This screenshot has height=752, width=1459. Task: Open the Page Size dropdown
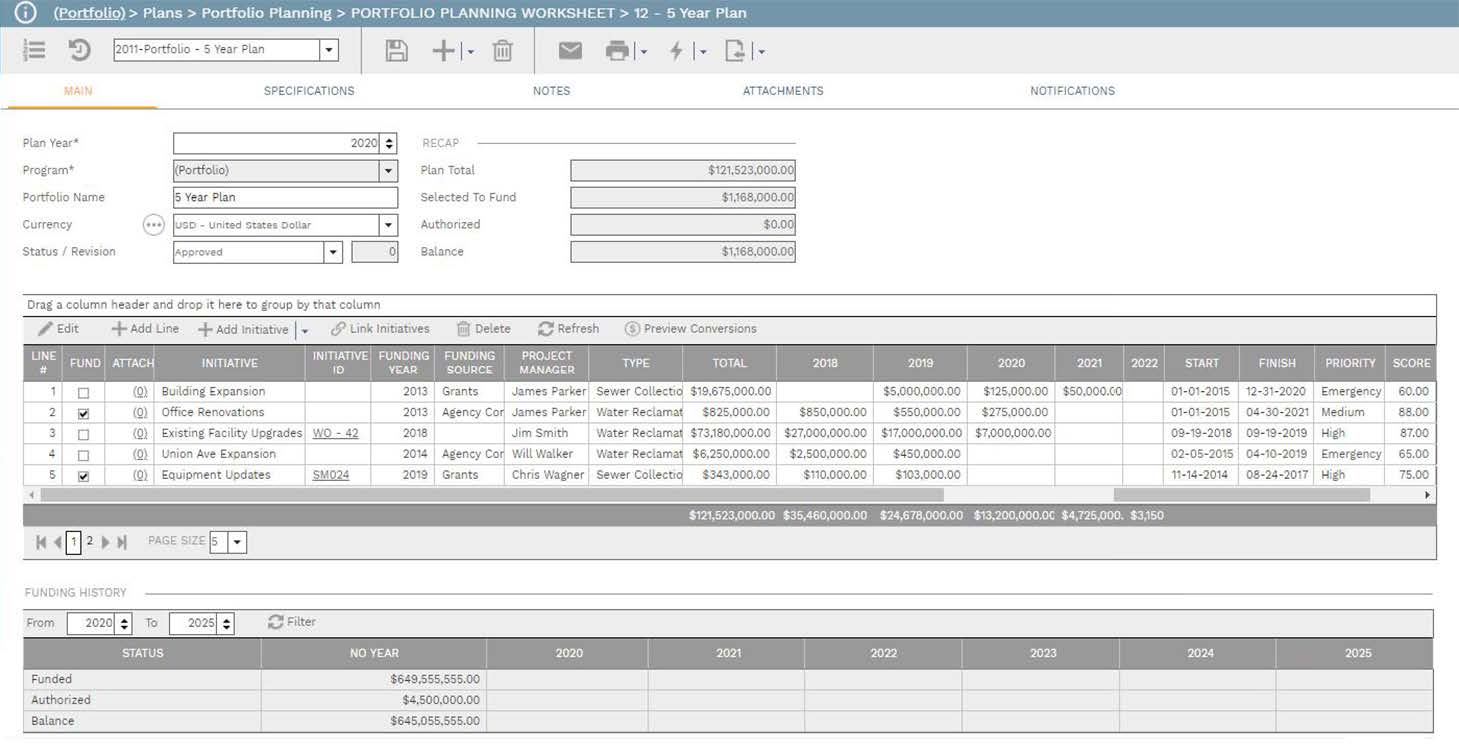(237, 542)
